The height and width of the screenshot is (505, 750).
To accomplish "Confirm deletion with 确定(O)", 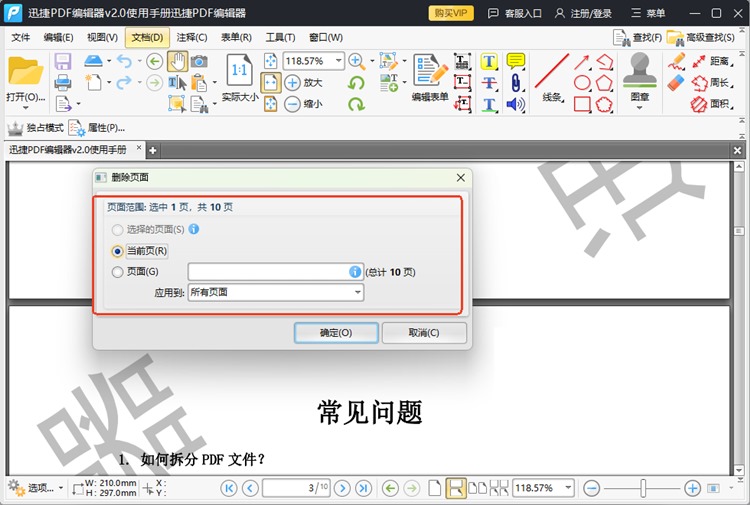I will (336, 333).
